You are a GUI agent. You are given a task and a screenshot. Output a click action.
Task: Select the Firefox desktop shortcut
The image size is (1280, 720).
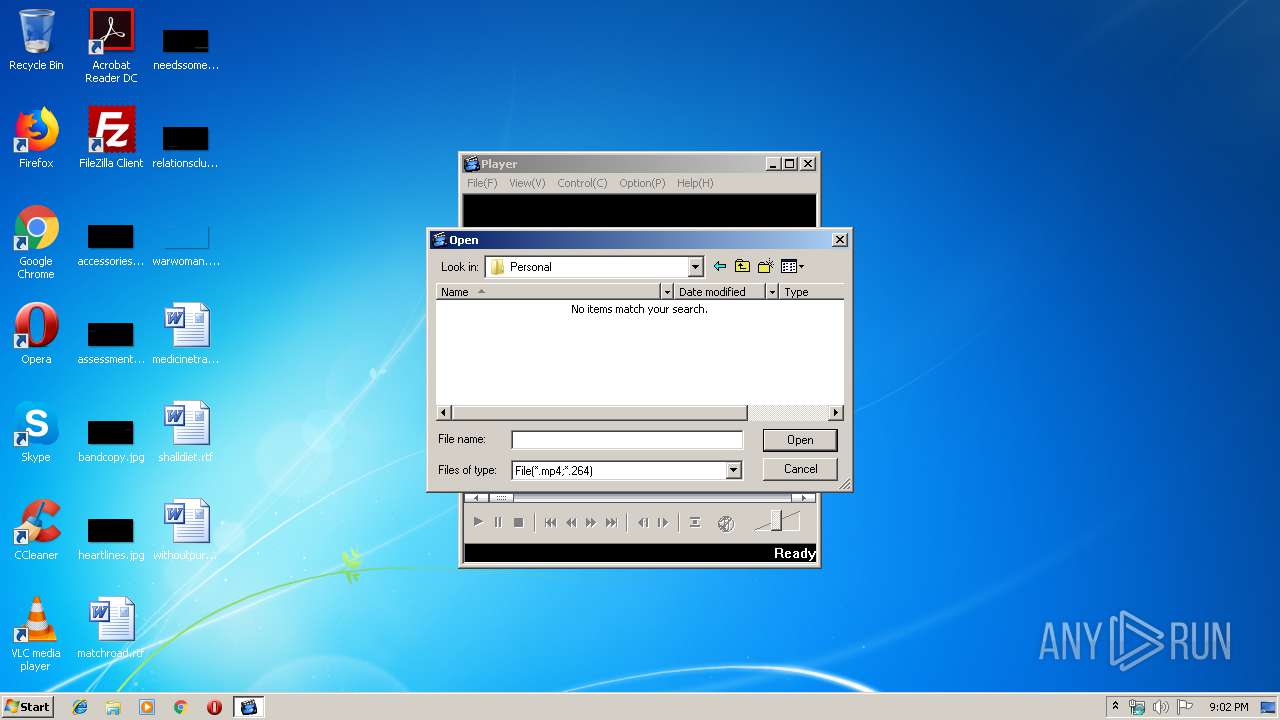(x=36, y=138)
